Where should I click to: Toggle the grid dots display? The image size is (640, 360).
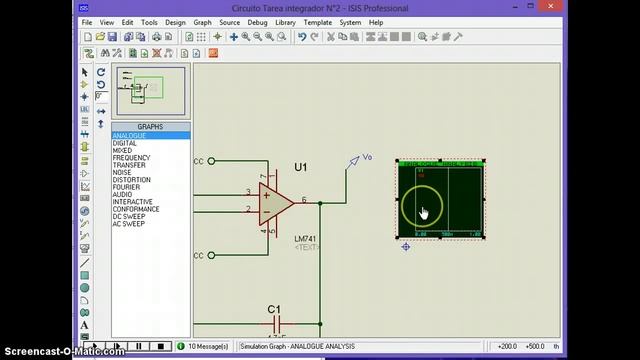(x=201, y=37)
